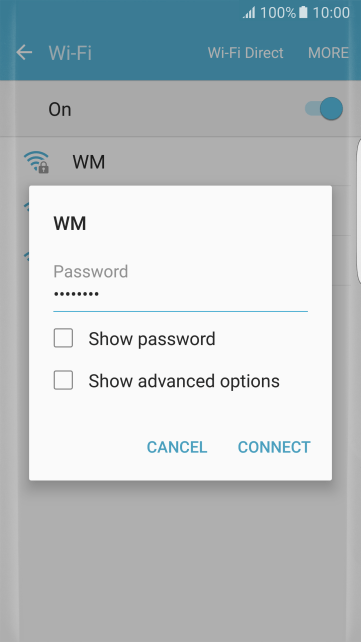Click CONNECT to join WM

pos(274,447)
